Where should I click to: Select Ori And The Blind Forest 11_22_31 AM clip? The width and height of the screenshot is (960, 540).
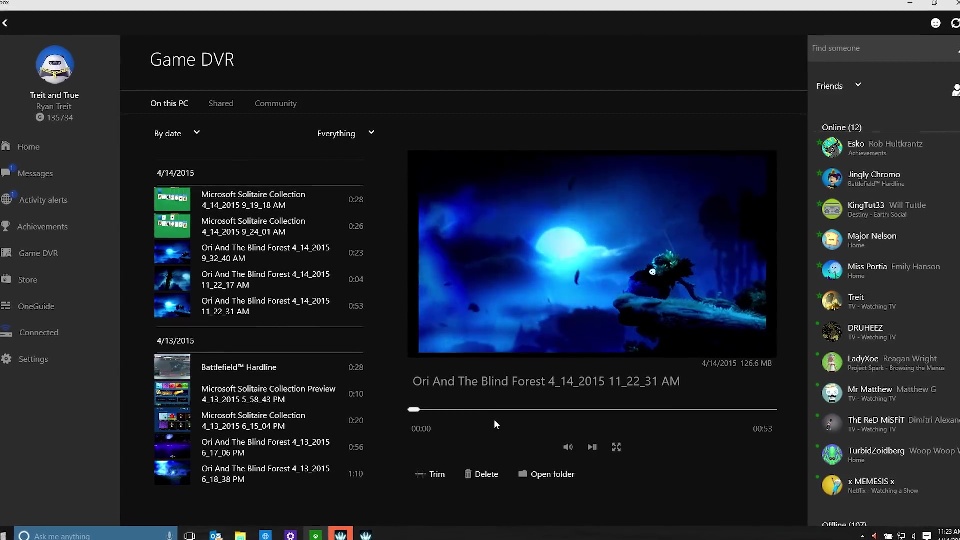(258, 306)
